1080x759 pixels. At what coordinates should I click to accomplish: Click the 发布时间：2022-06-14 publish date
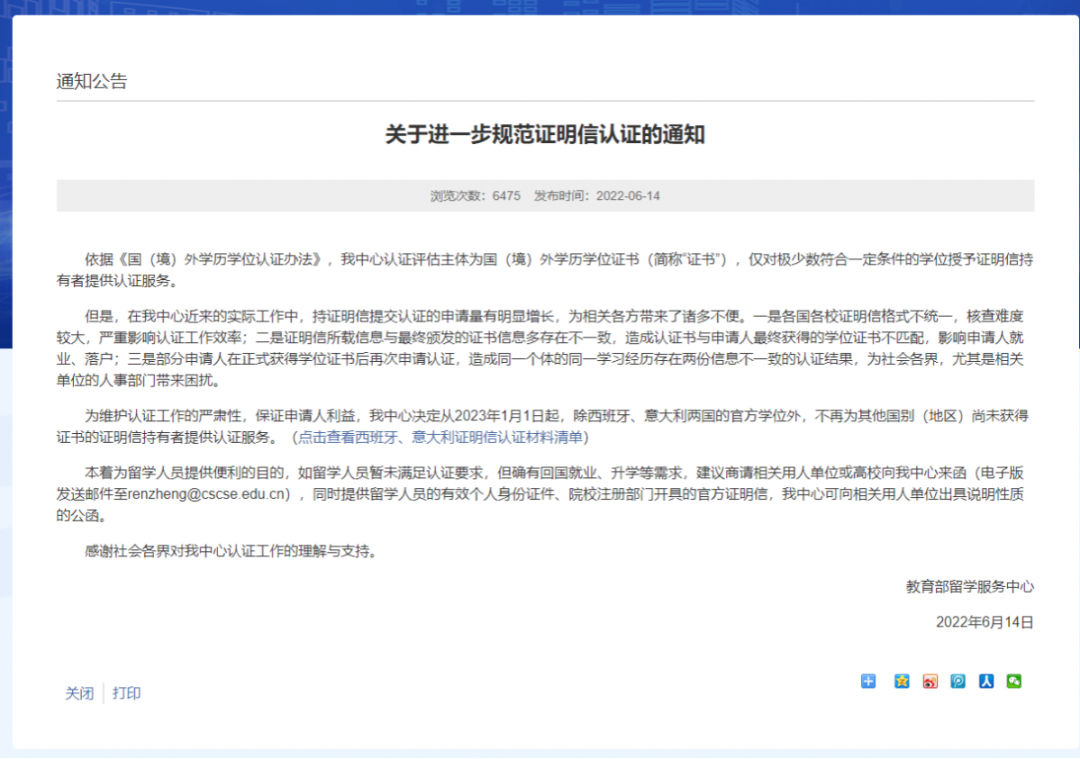click(x=597, y=196)
